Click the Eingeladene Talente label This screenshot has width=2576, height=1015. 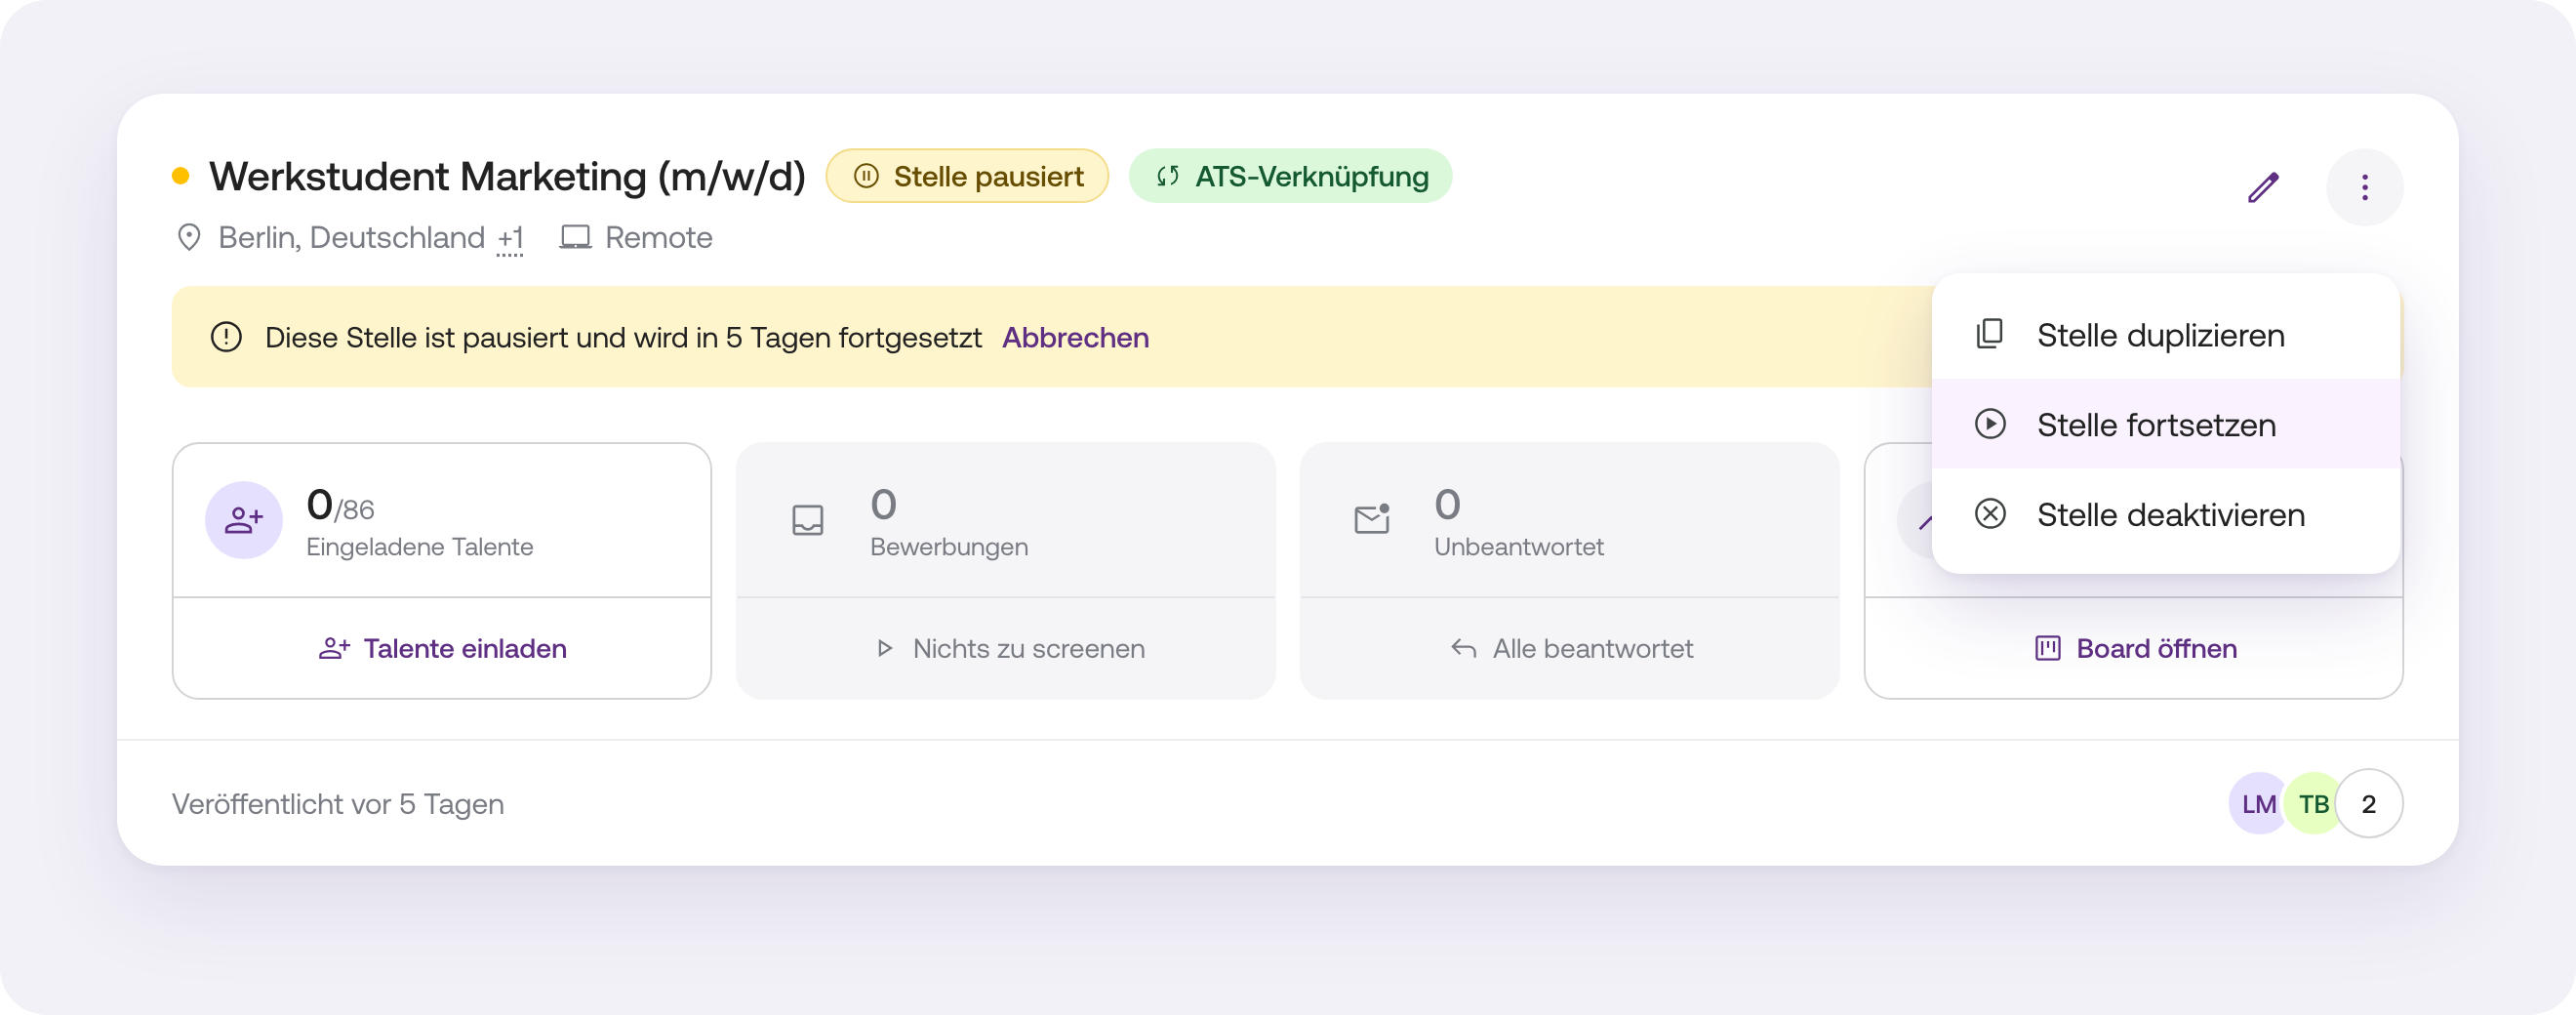[x=419, y=547]
